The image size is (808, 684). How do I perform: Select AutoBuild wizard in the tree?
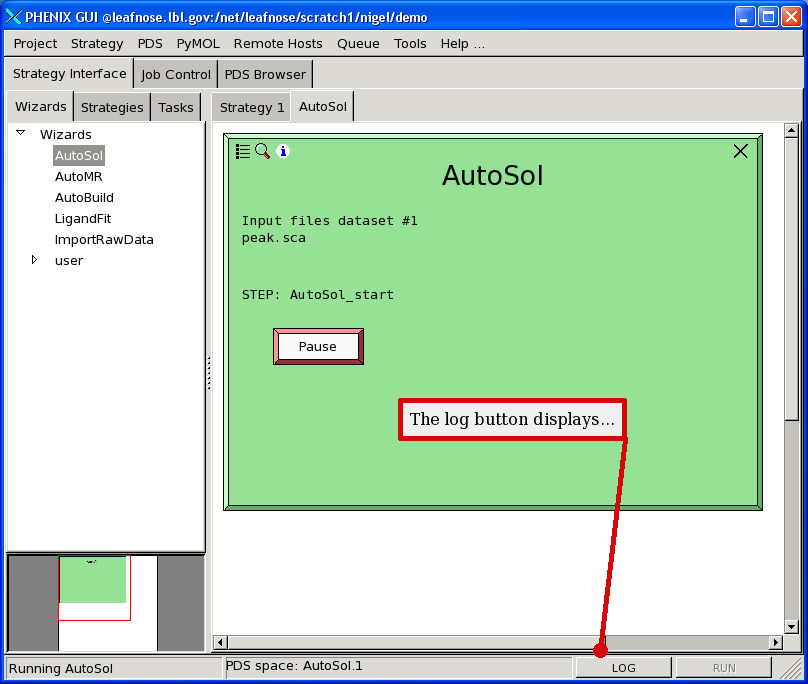84,197
